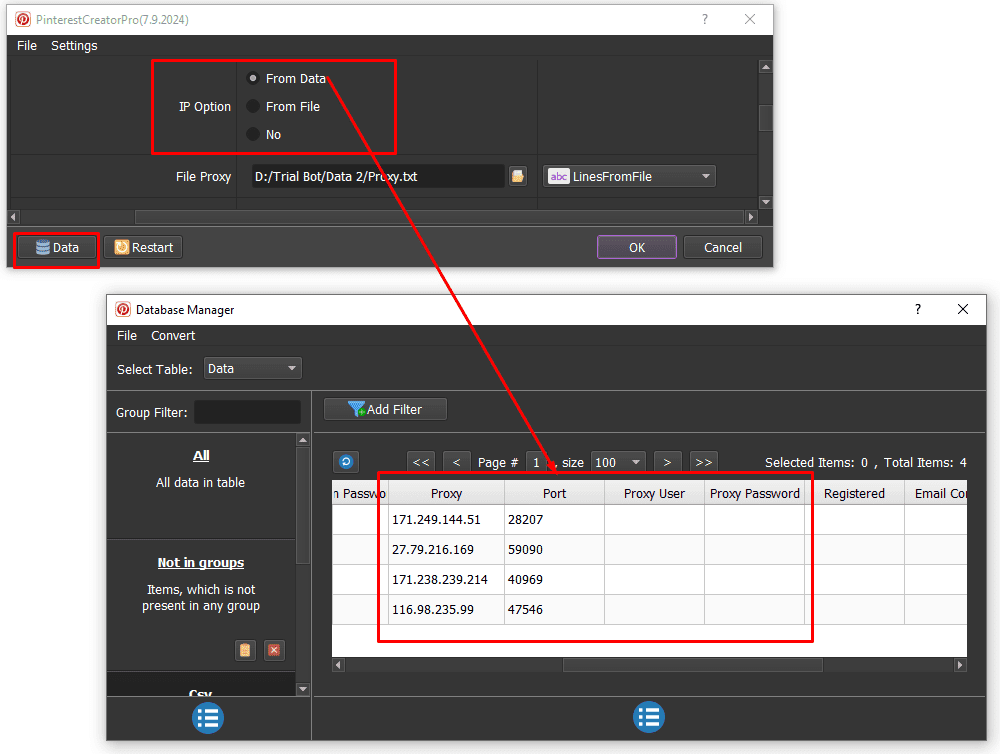Screen dimensions: 1000x754
Task: Click settings panel scroll up arrow
Action: click(x=766, y=67)
